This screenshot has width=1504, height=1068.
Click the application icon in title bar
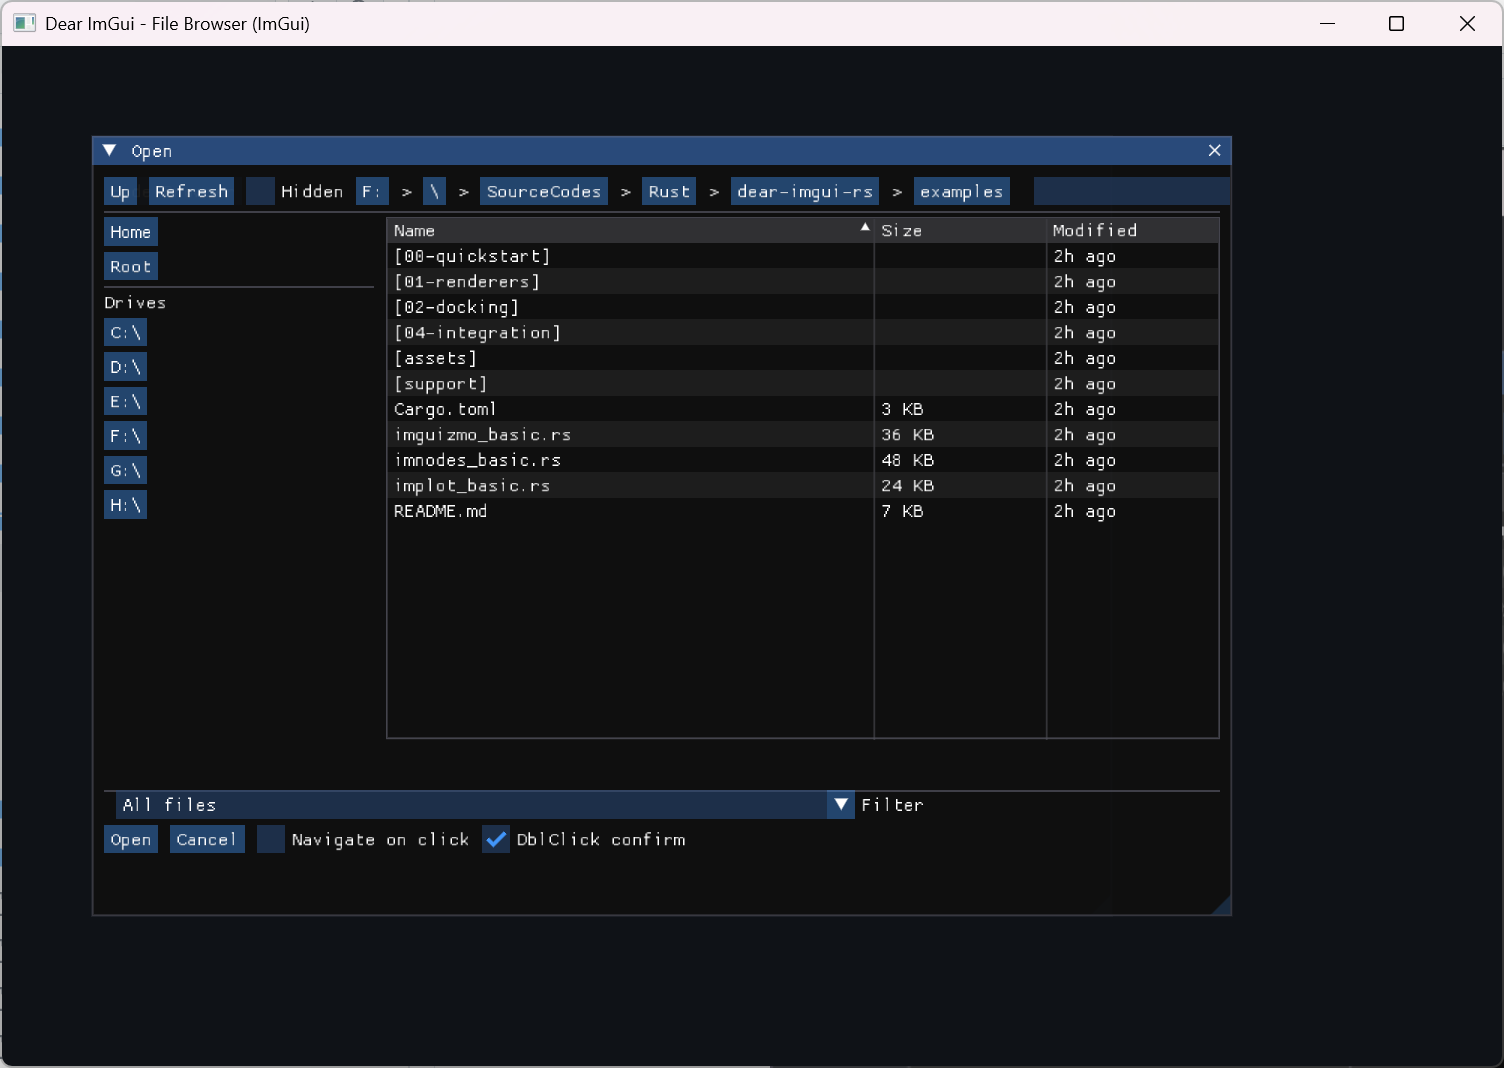click(x=24, y=23)
